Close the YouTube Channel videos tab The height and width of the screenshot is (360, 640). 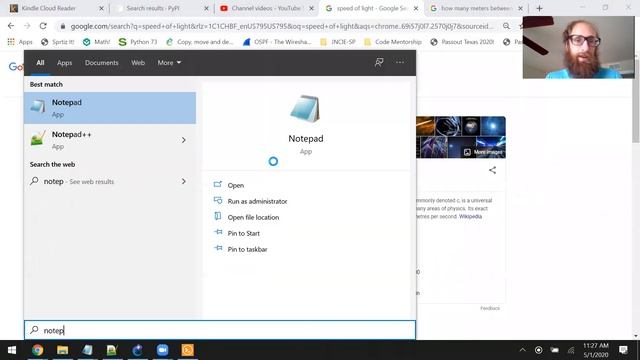[311, 8]
